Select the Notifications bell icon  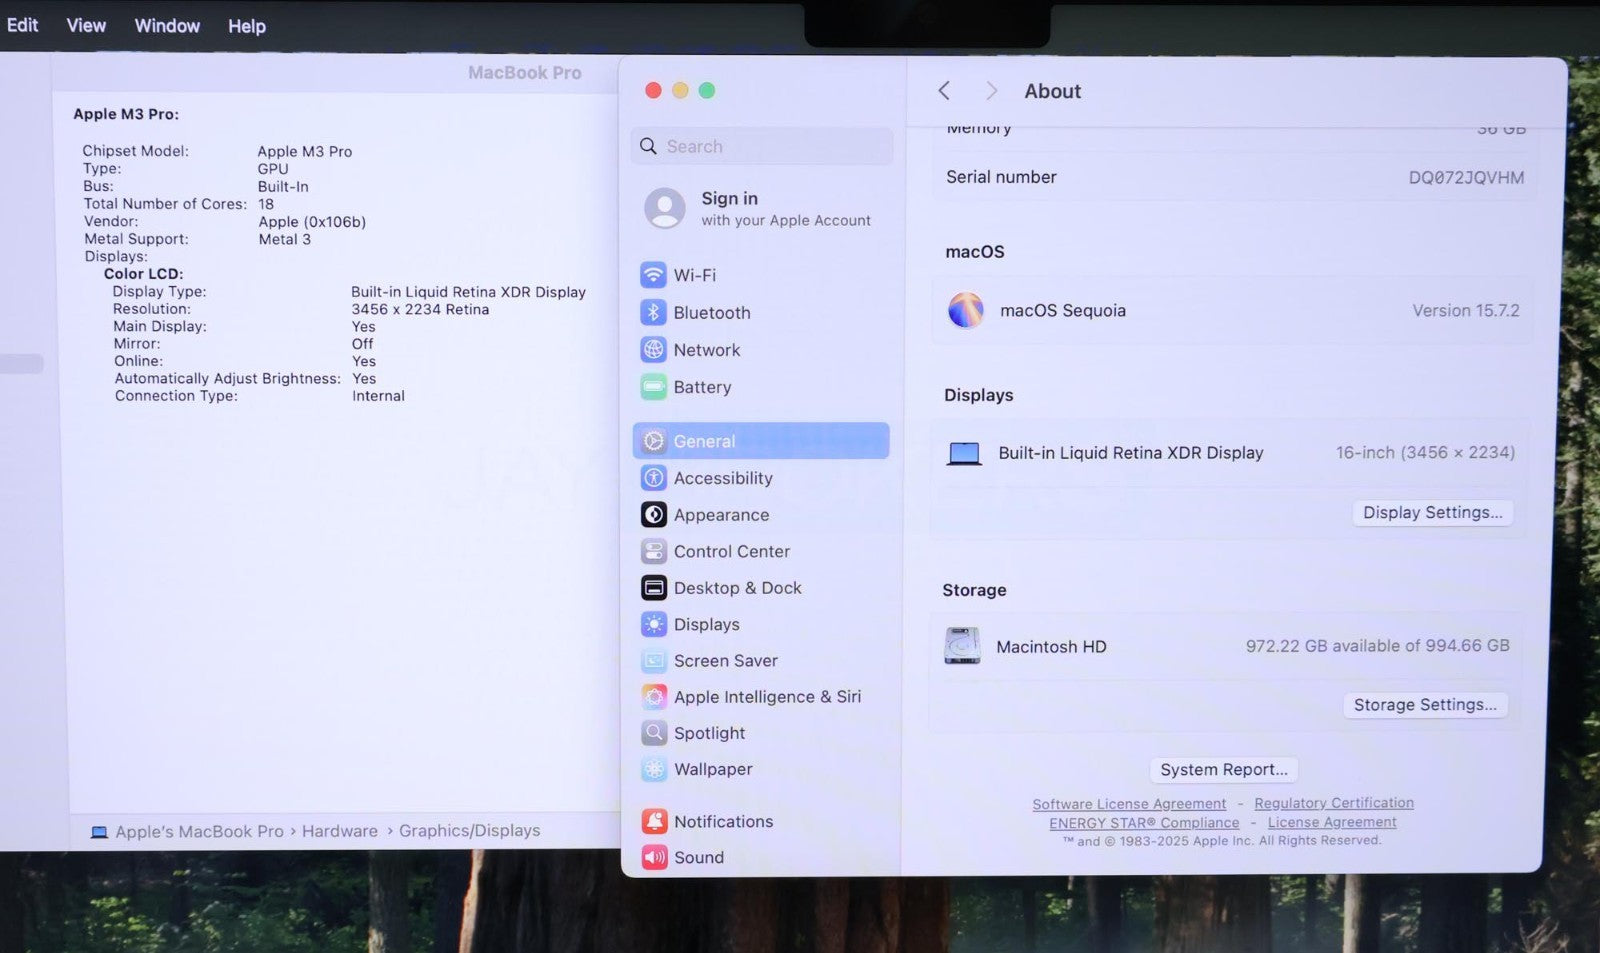(x=654, y=821)
